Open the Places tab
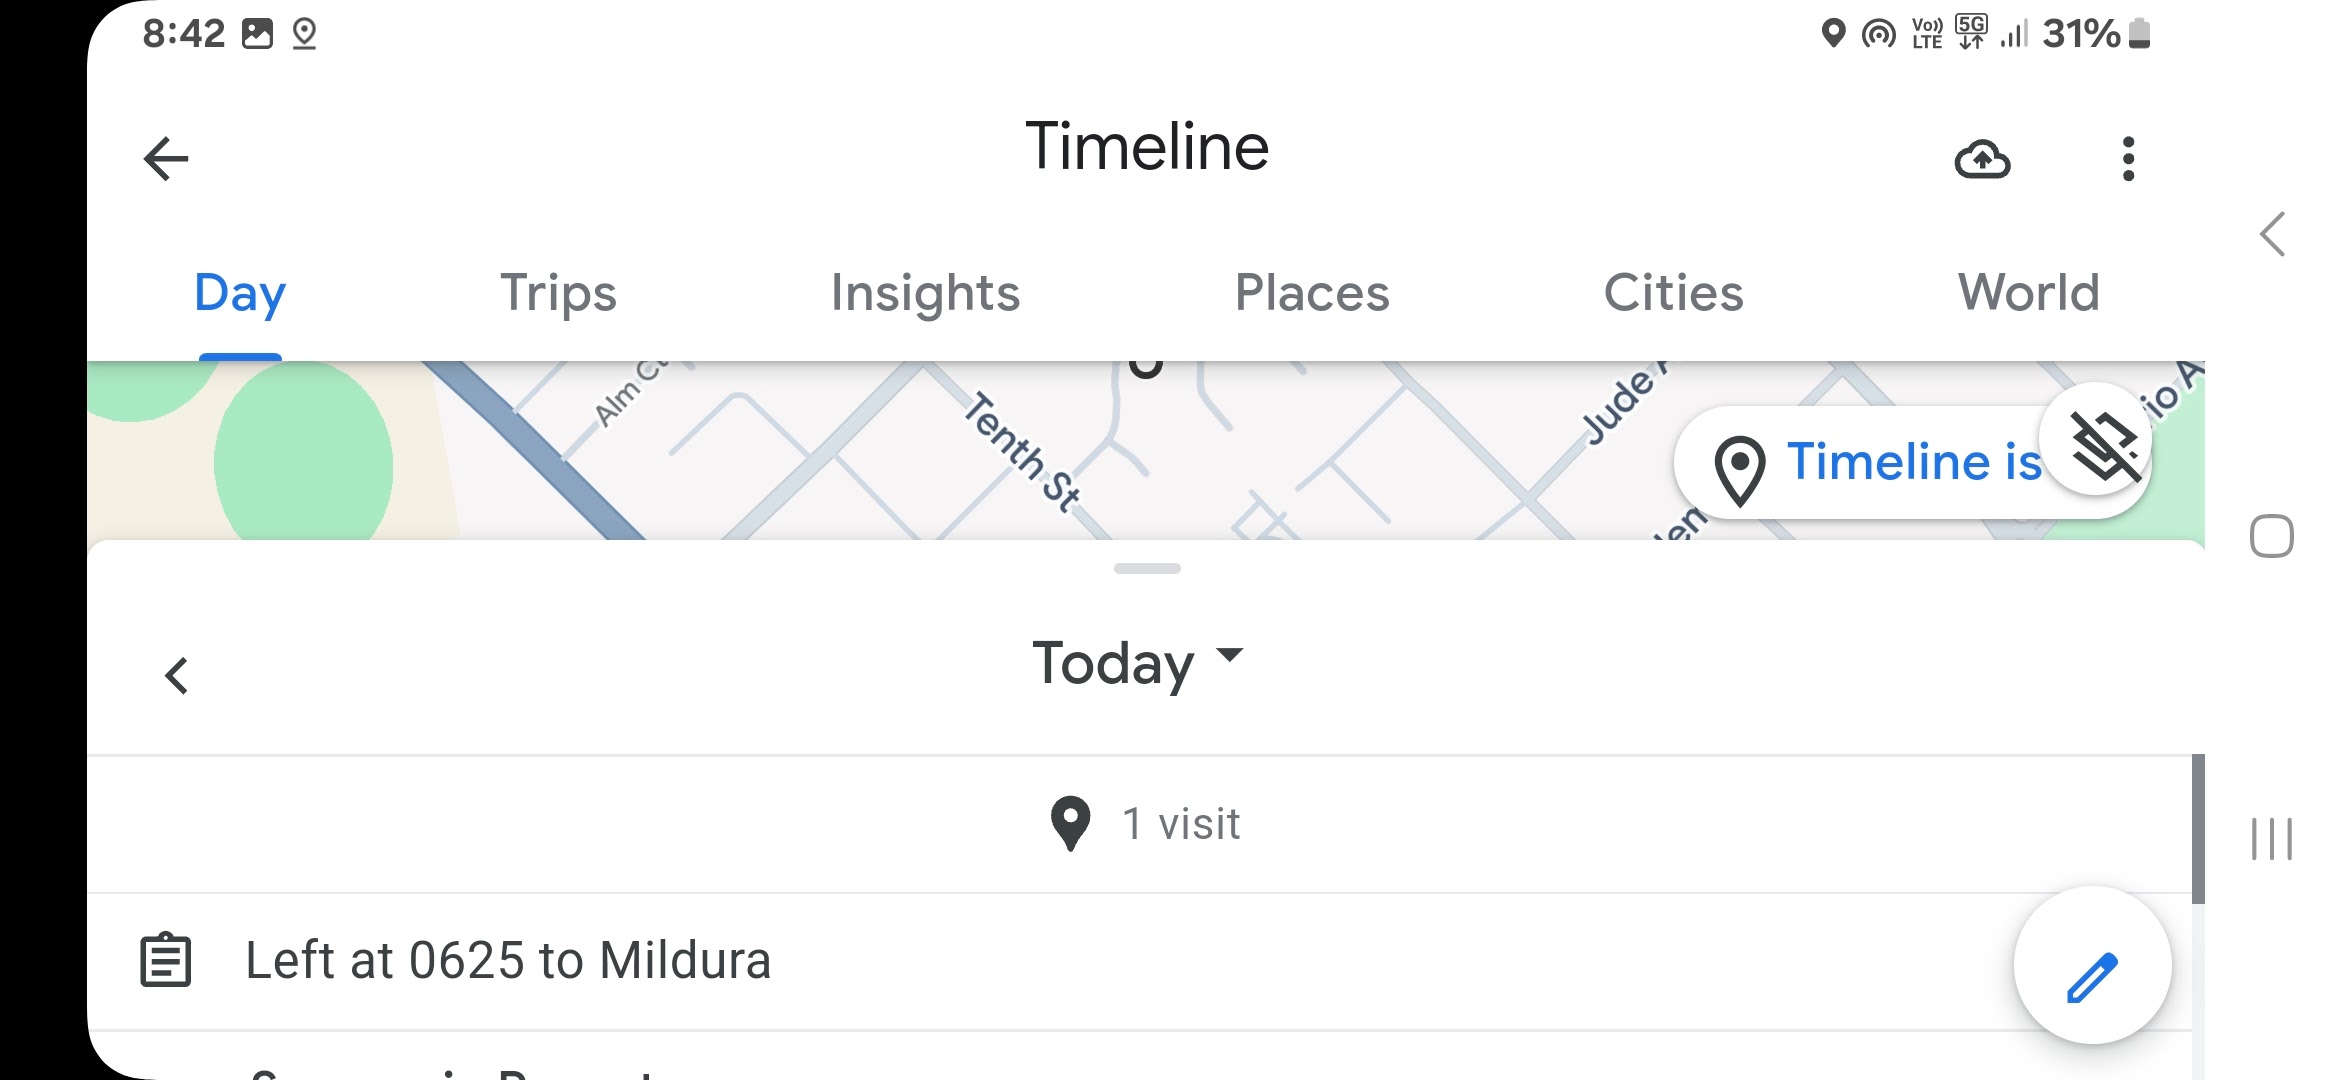This screenshot has height=1080, width=2340. pos(1311,293)
